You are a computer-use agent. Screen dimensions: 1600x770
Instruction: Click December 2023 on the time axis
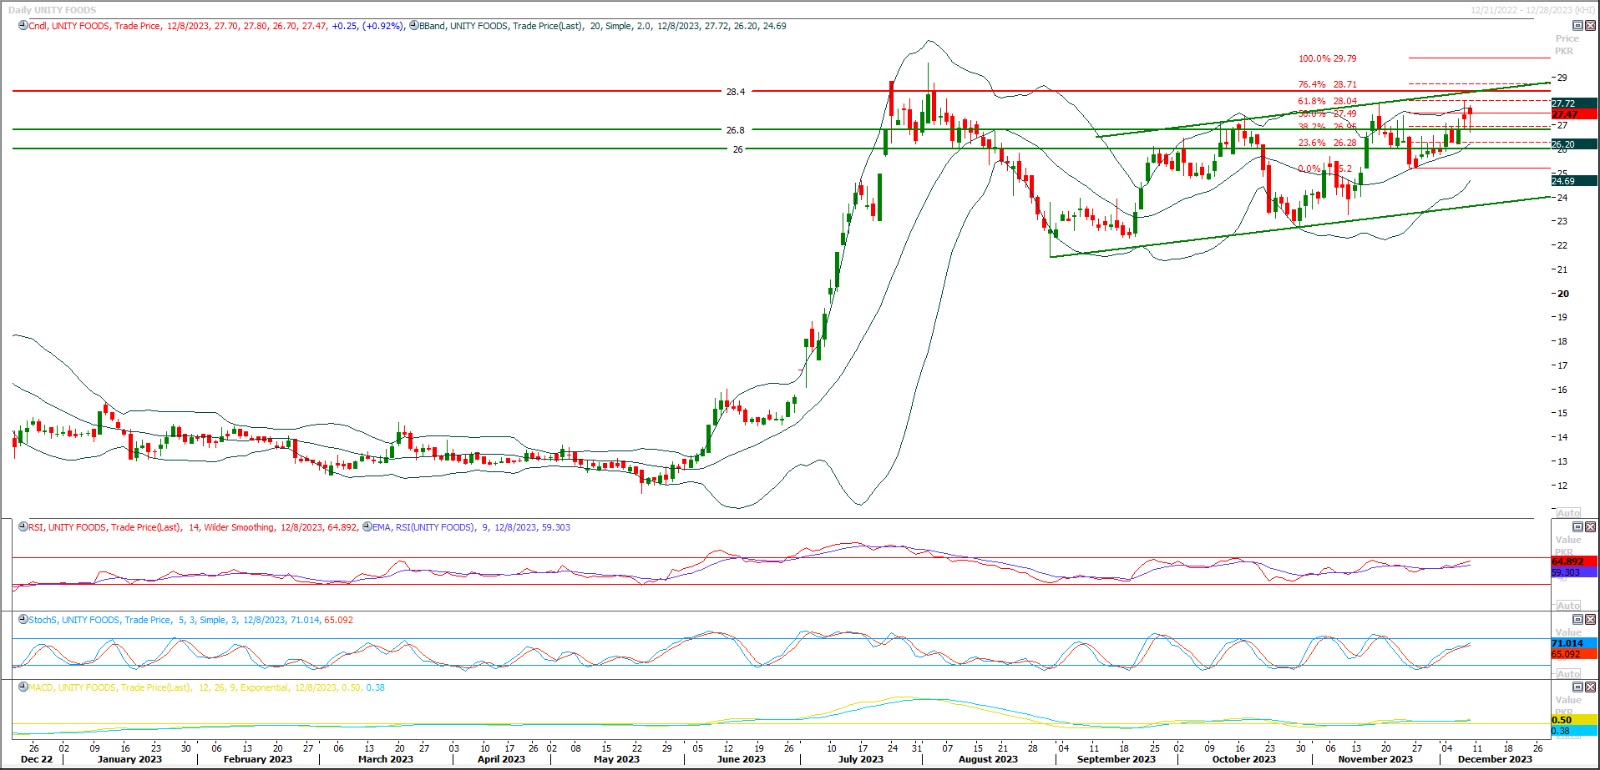pos(1494,759)
